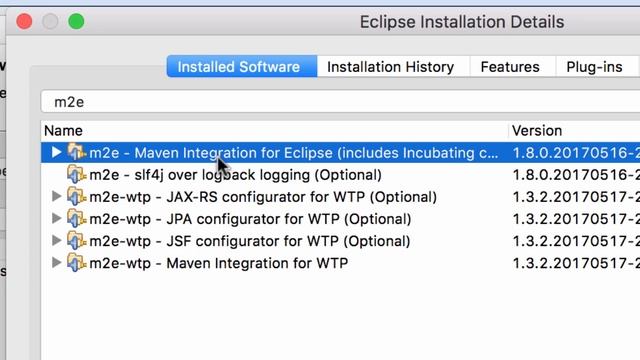
Task: Expand the m2e-wtp Maven Integration for WTP row
Action: point(56,262)
